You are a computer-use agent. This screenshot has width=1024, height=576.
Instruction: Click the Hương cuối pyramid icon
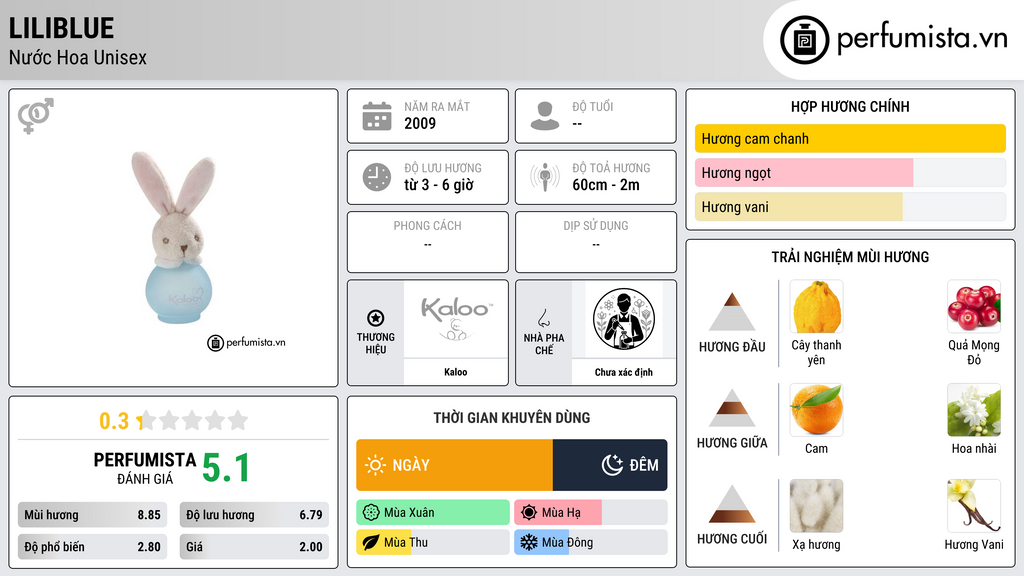(x=732, y=504)
